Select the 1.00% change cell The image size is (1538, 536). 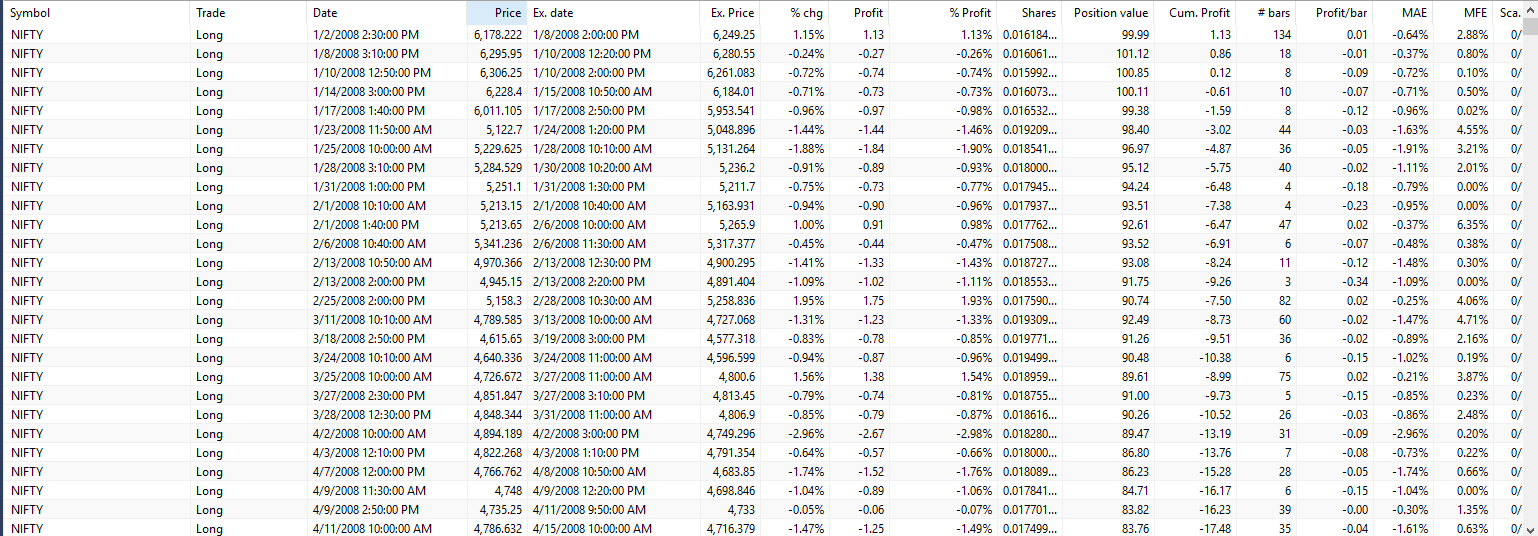pos(808,225)
